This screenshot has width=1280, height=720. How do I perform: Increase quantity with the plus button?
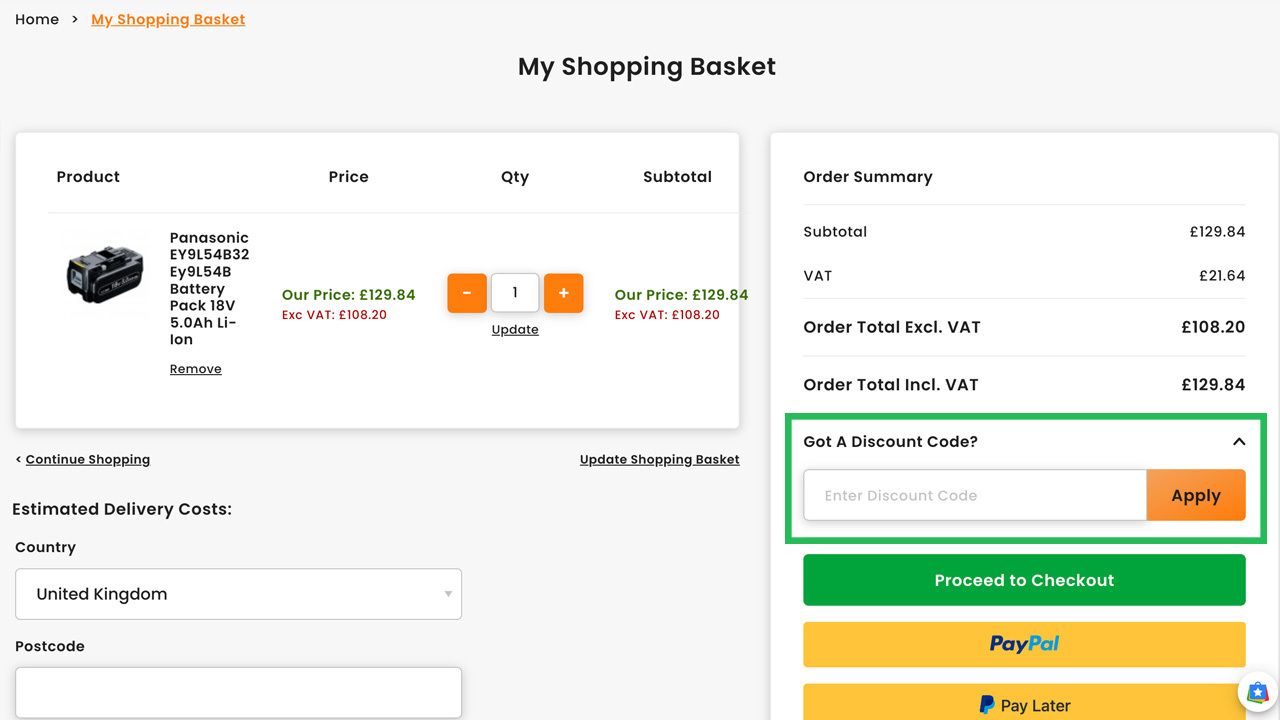pyautogui.click(x=563, y=293)
